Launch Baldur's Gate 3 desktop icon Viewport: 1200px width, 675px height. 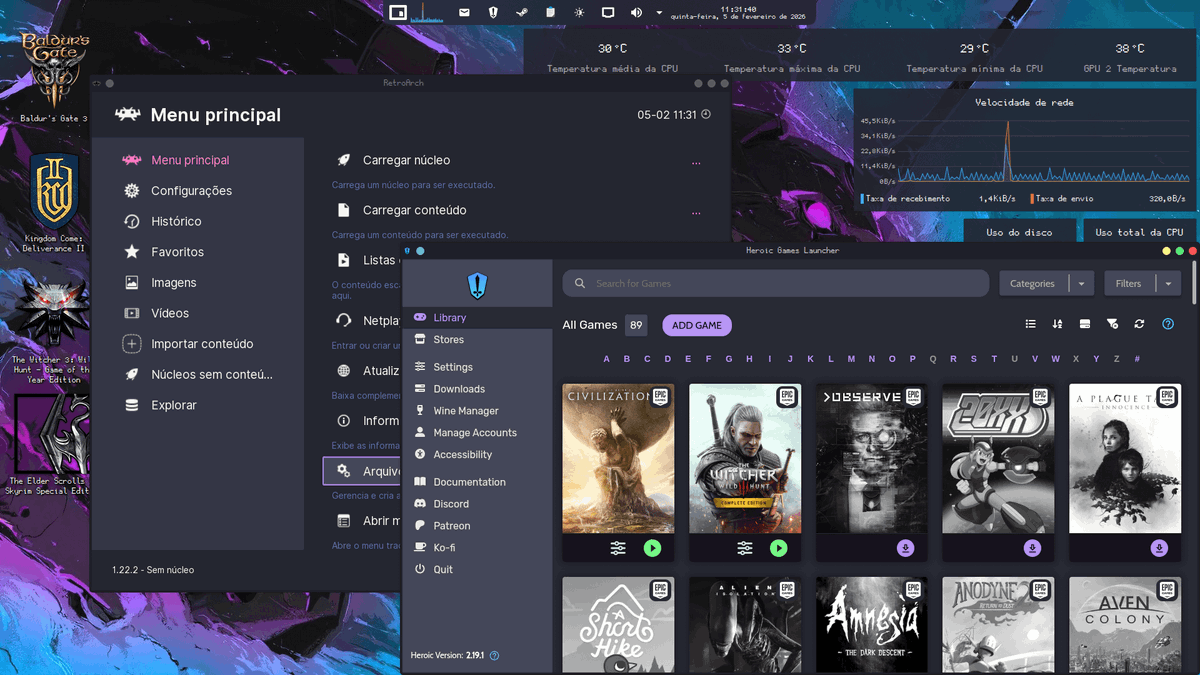54,77
